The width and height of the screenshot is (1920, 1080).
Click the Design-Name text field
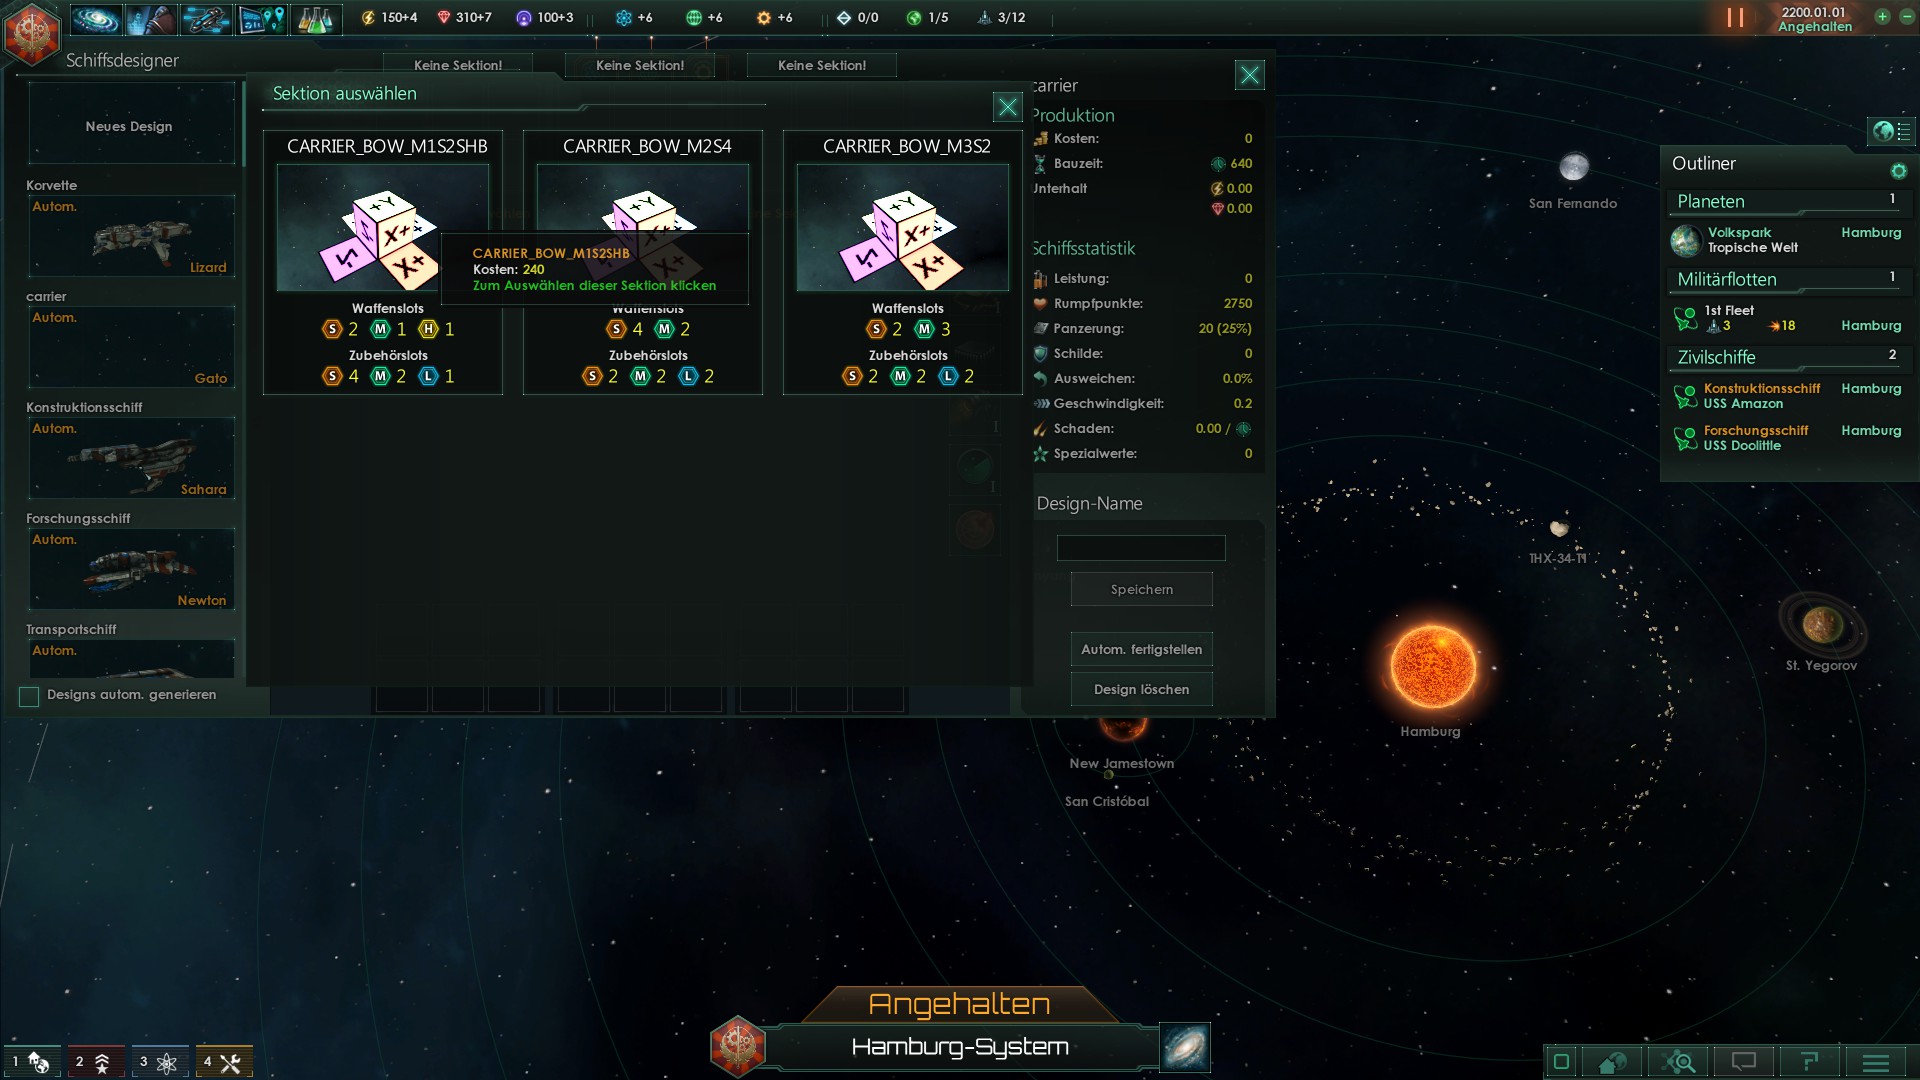1141,548
